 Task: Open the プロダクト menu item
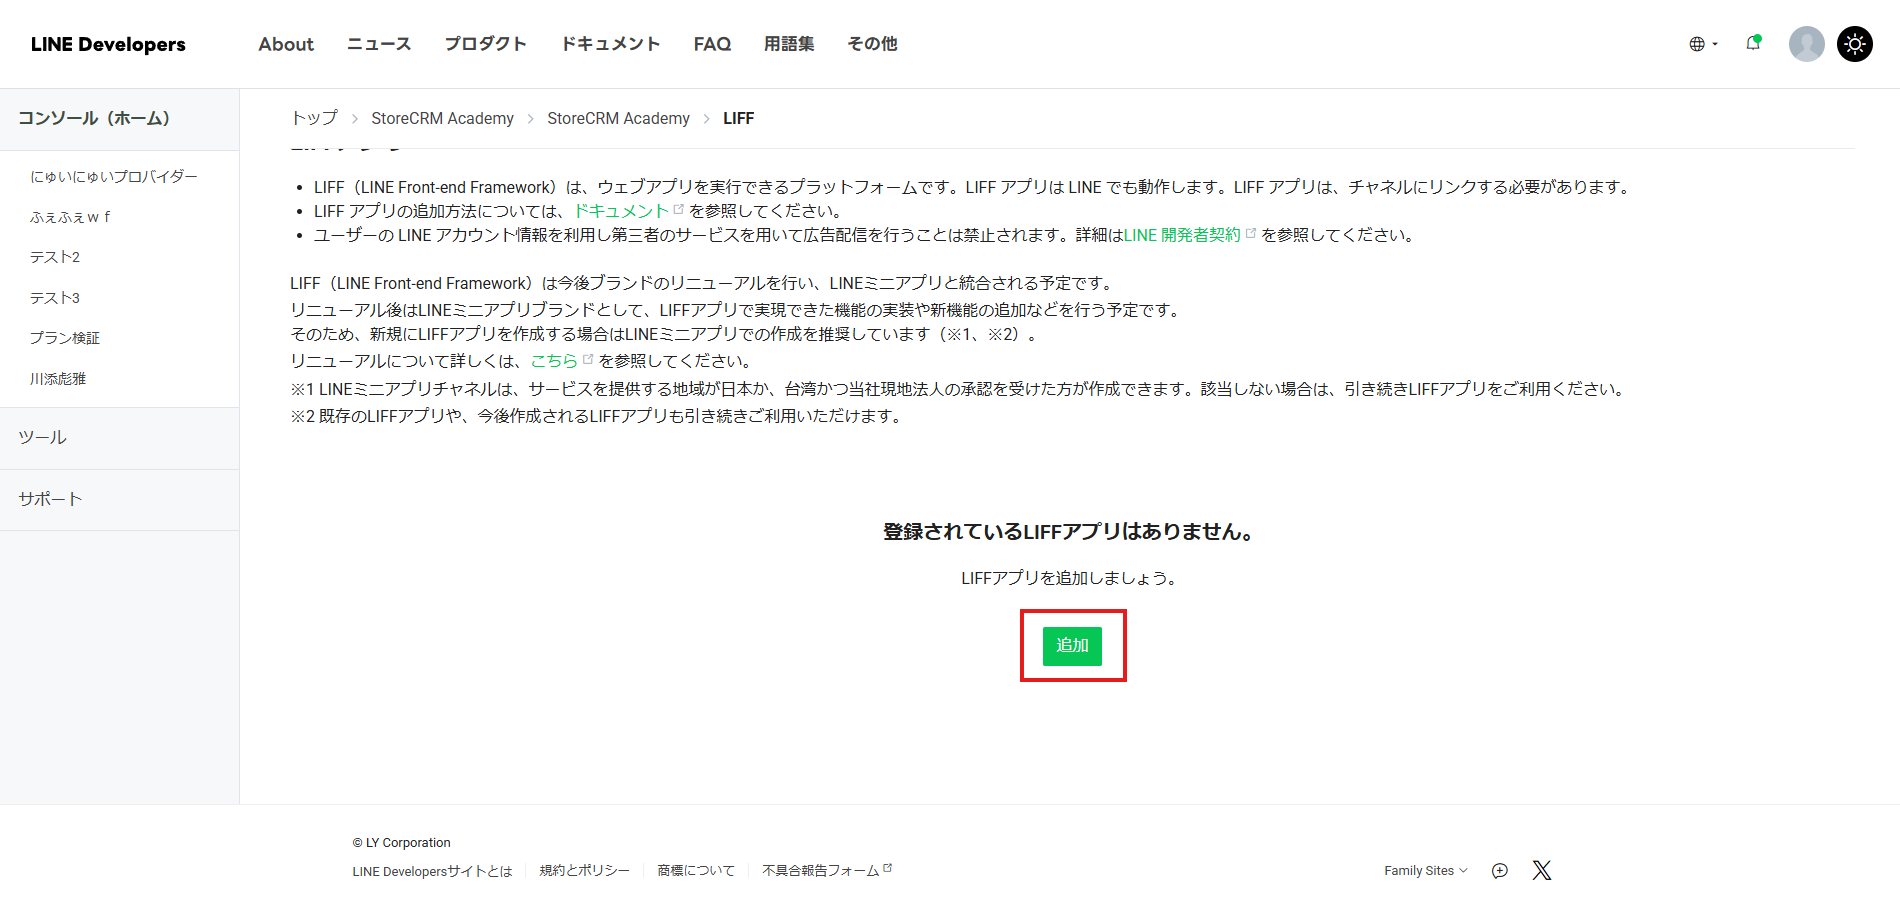tap(485, 44)
